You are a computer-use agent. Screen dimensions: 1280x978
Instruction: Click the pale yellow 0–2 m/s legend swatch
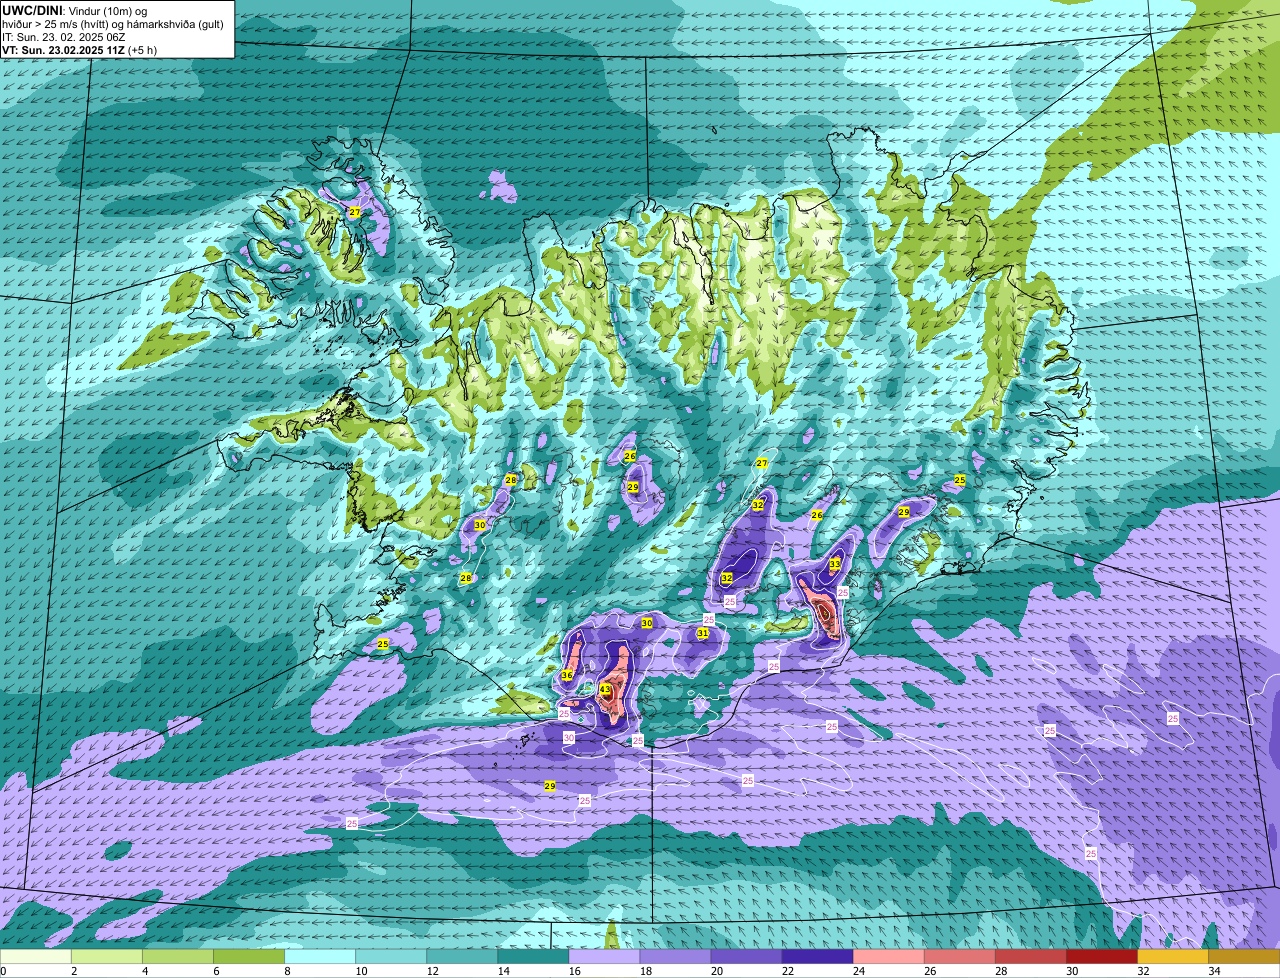[x=36, y=957]
